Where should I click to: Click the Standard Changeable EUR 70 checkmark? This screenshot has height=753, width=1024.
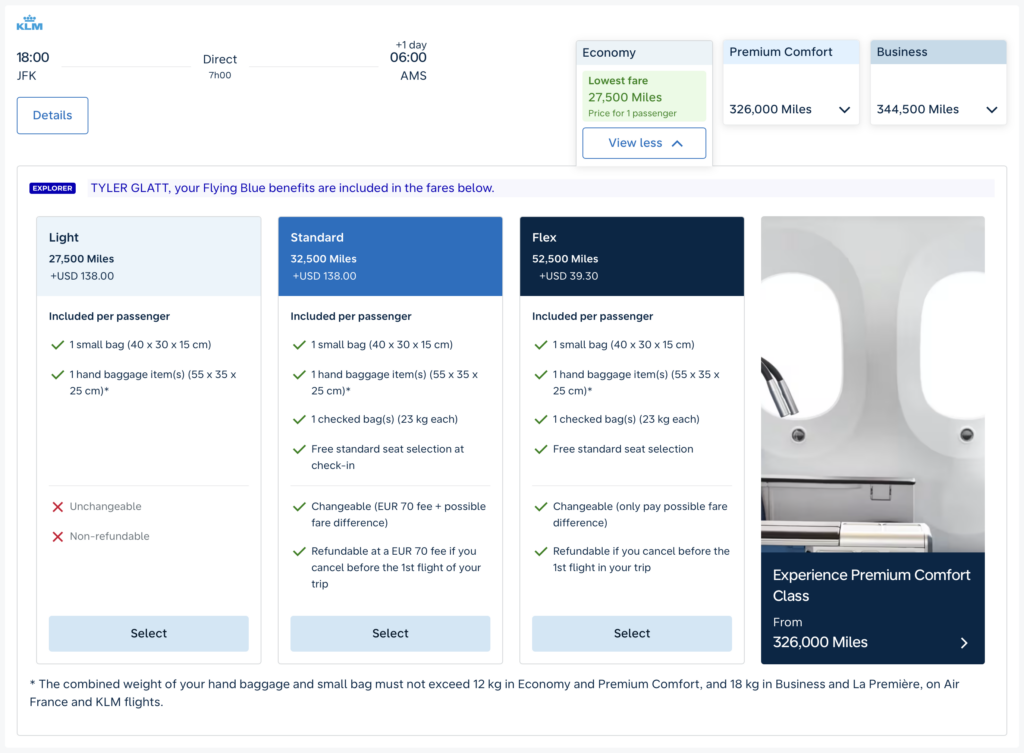(x=299, y=507)
